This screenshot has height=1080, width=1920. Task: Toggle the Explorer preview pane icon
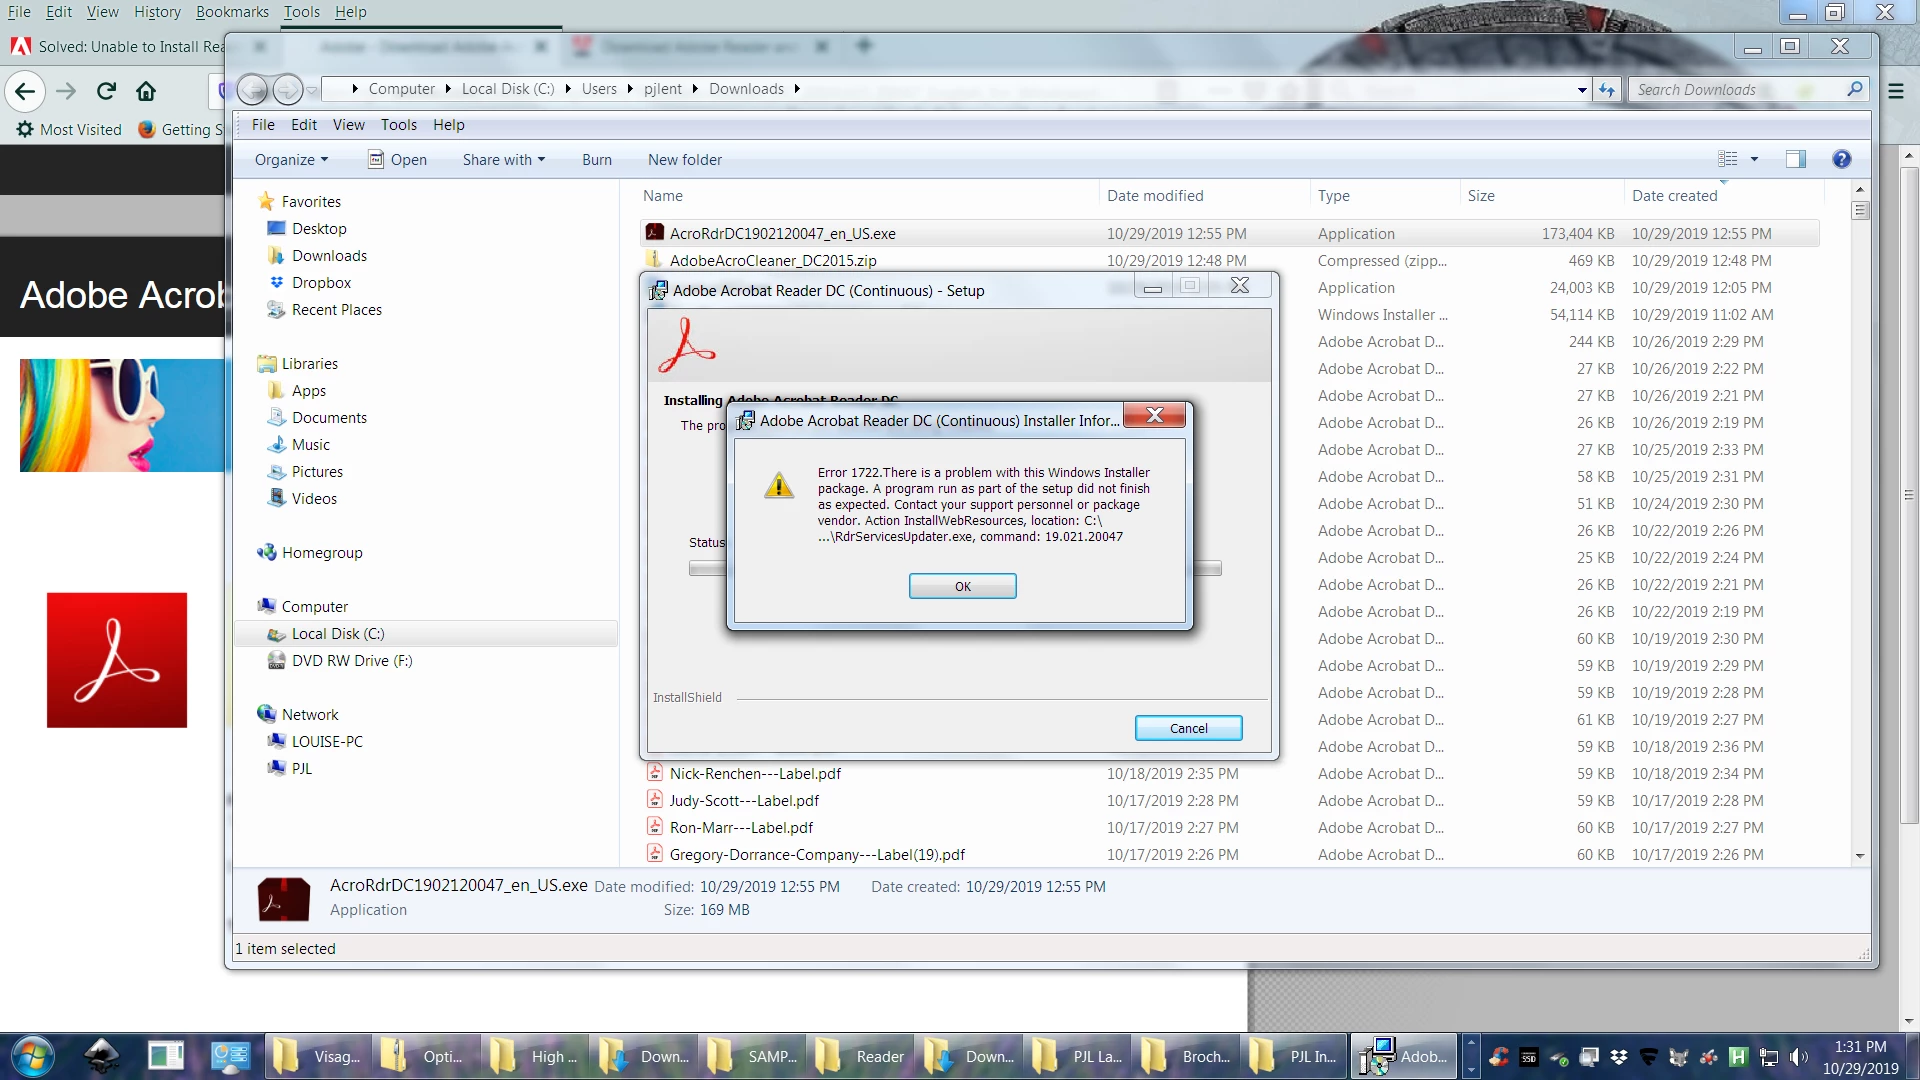1796,159
